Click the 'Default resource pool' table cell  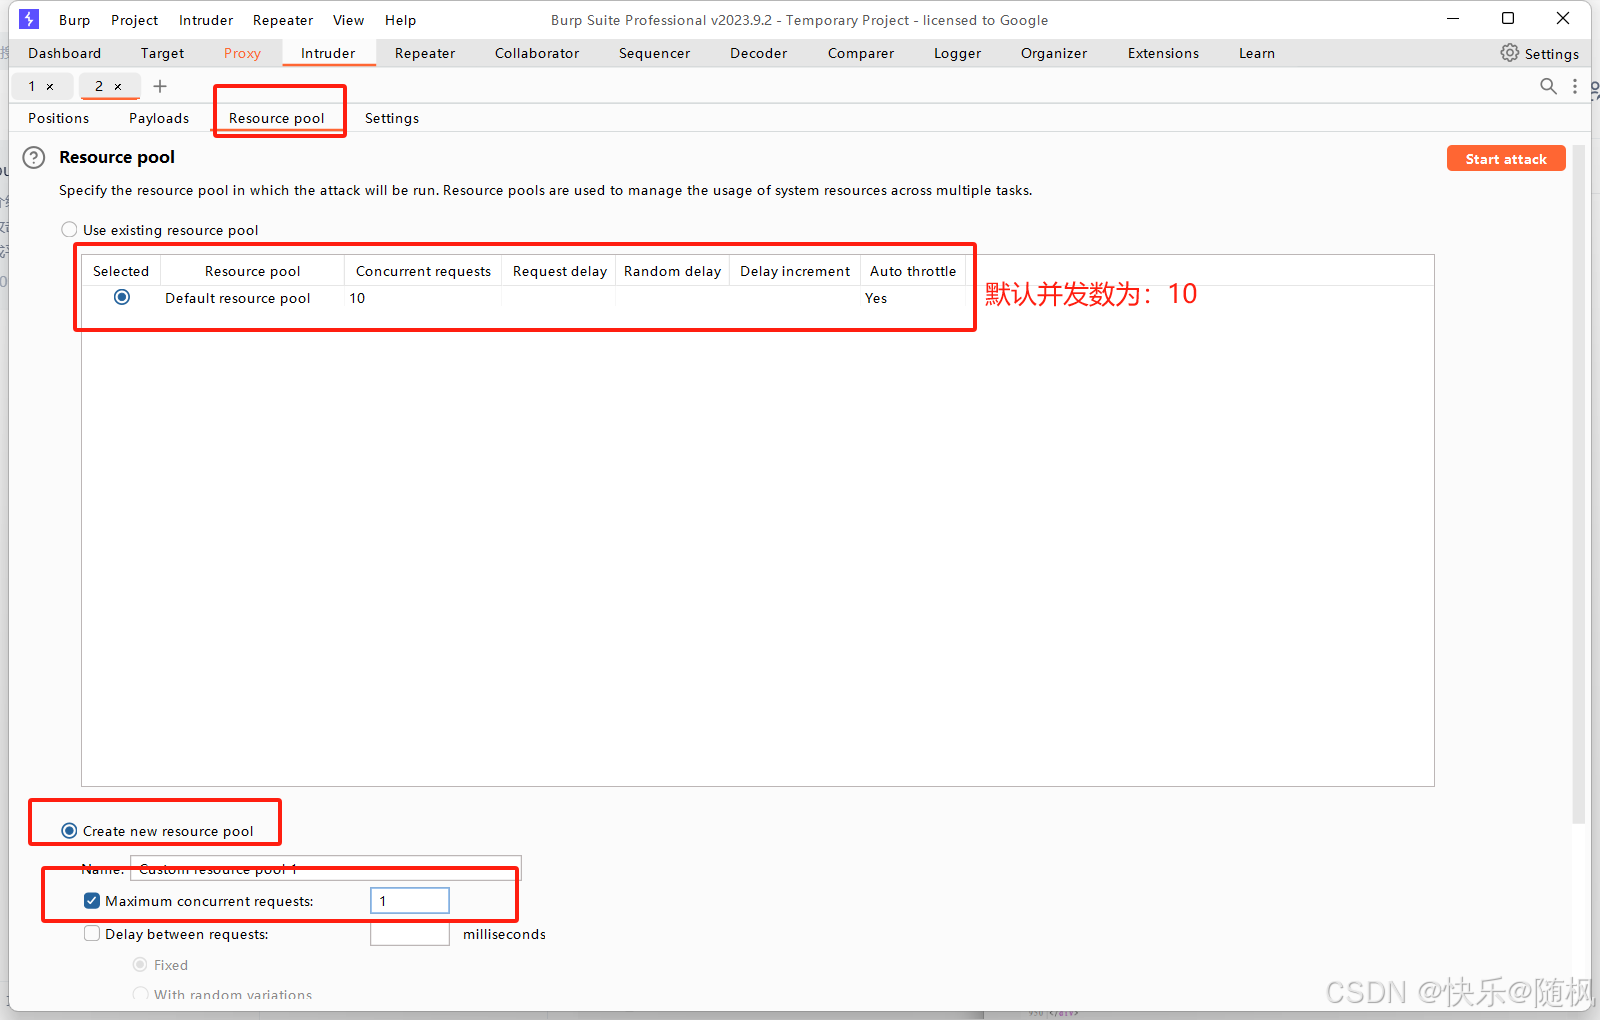pyautogui.click(x=238, y=298)
